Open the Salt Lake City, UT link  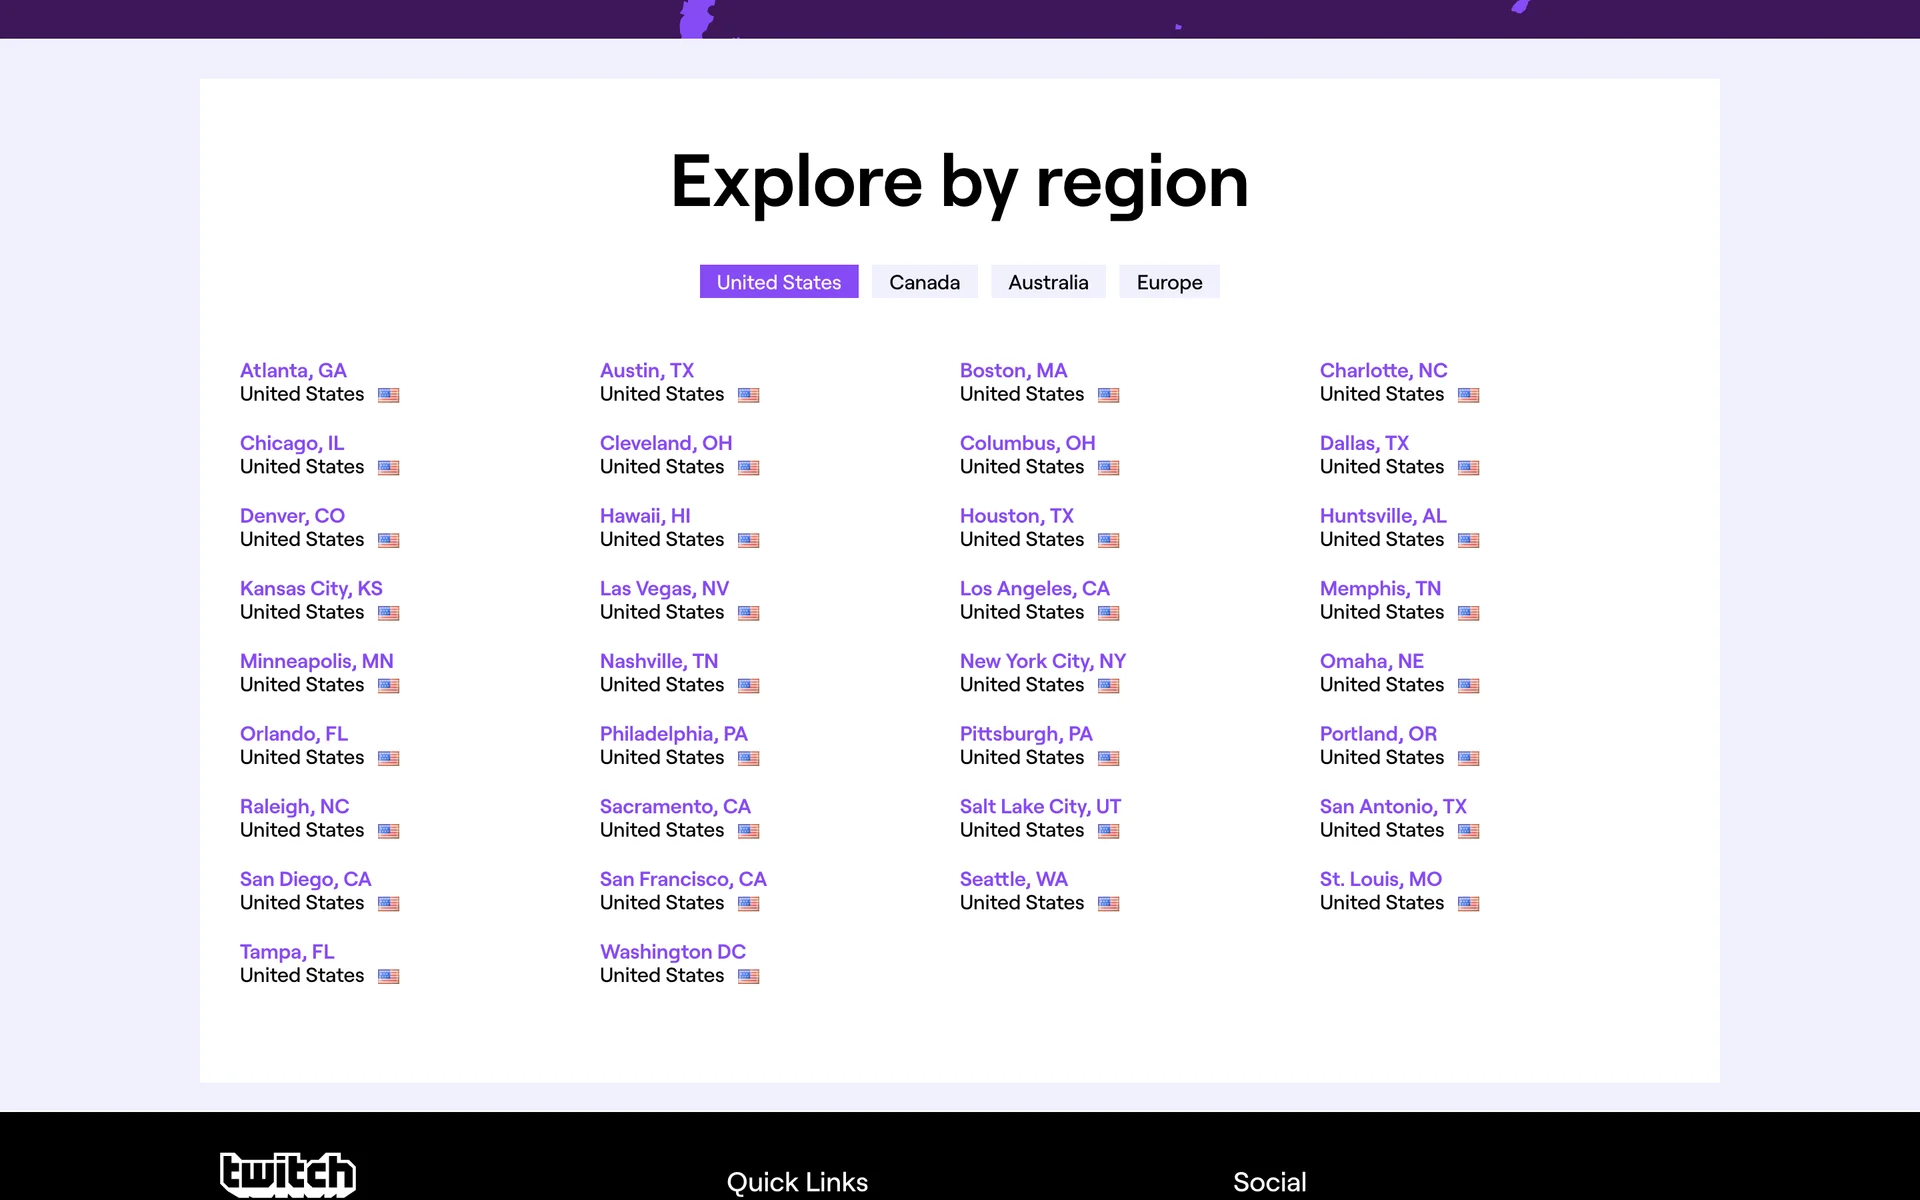1040,807
